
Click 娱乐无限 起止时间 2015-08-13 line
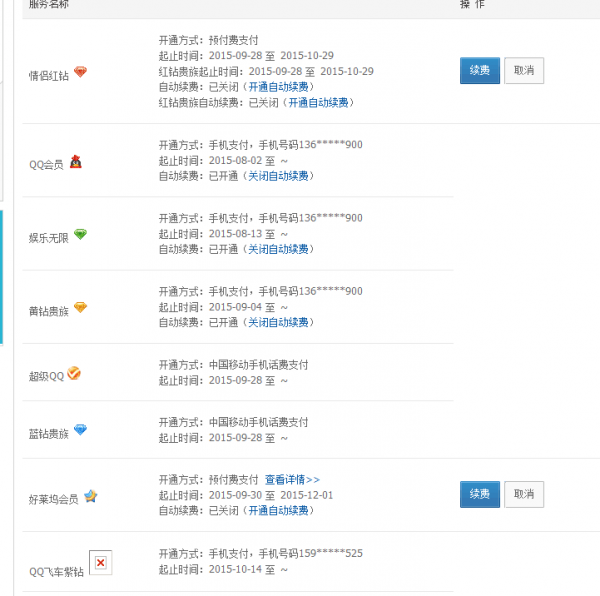click(x=223, y=234)
